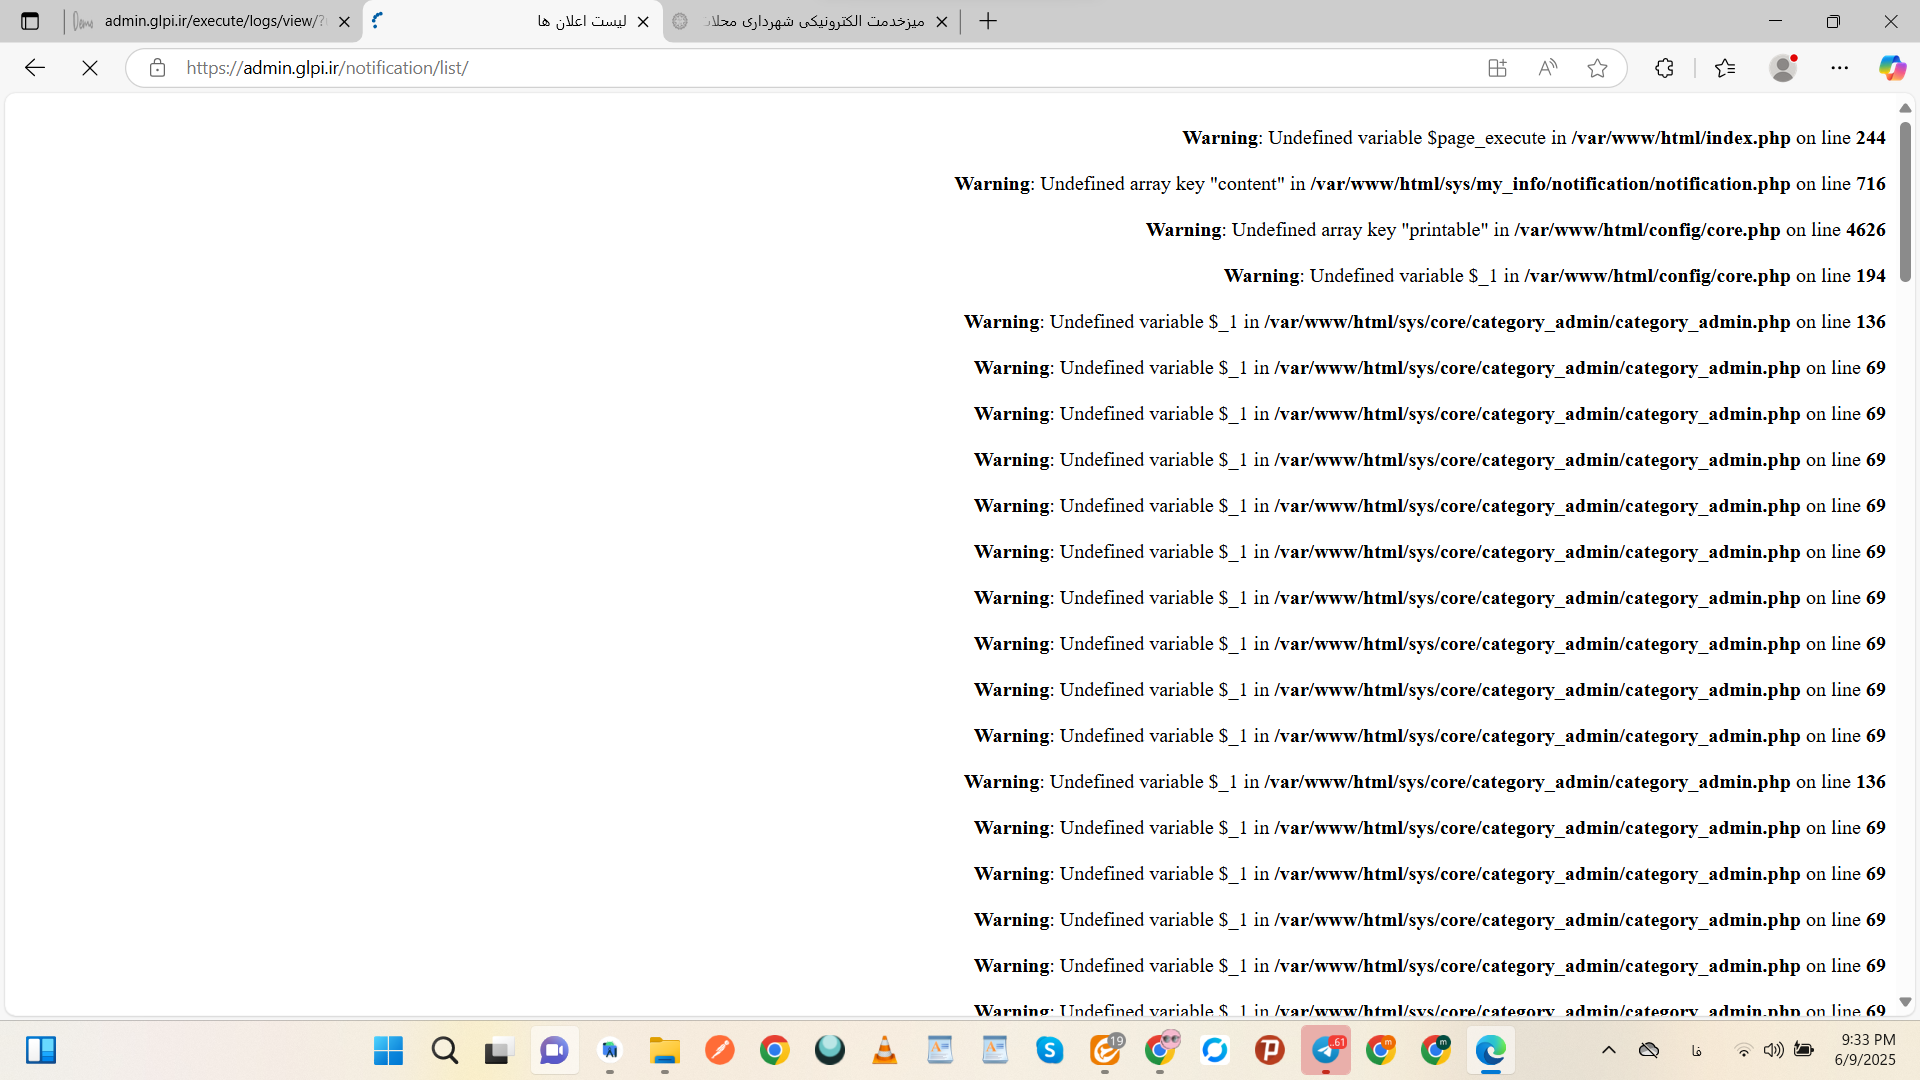
Task: Open the Settings and more menu
Action: click(x=1839, y=68)
